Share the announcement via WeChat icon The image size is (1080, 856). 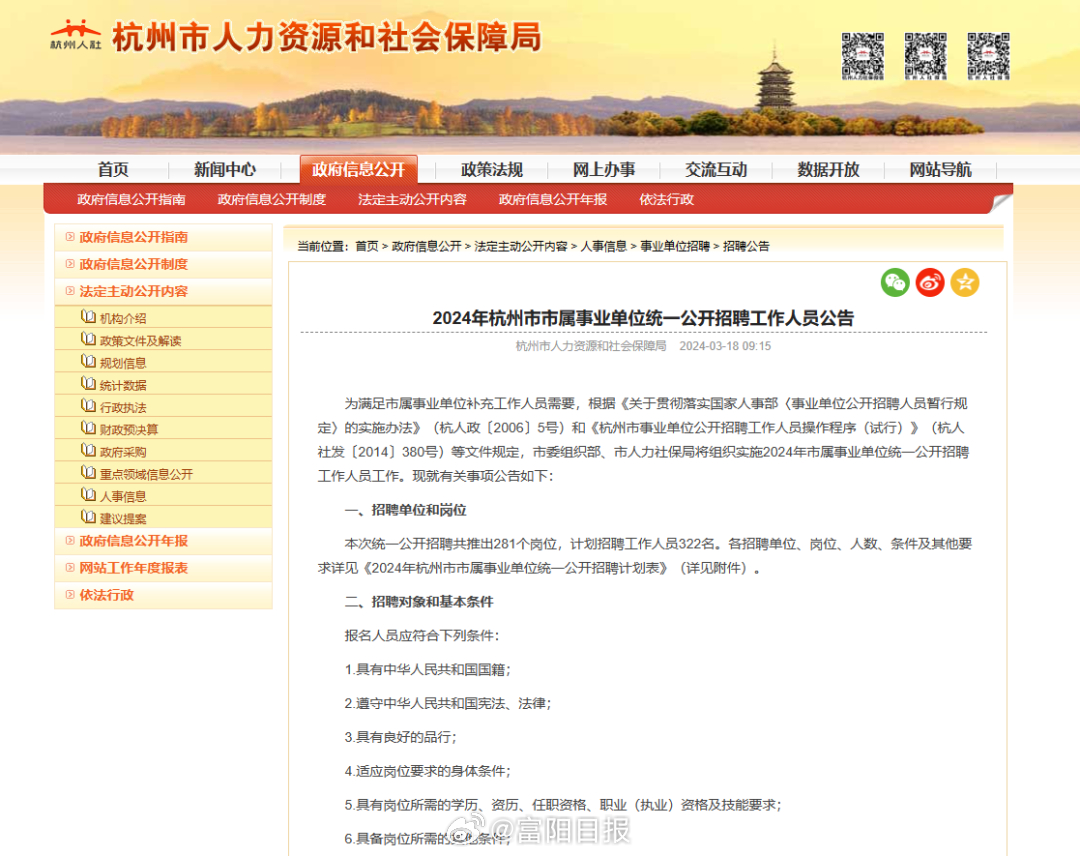(x=895, y=282)
